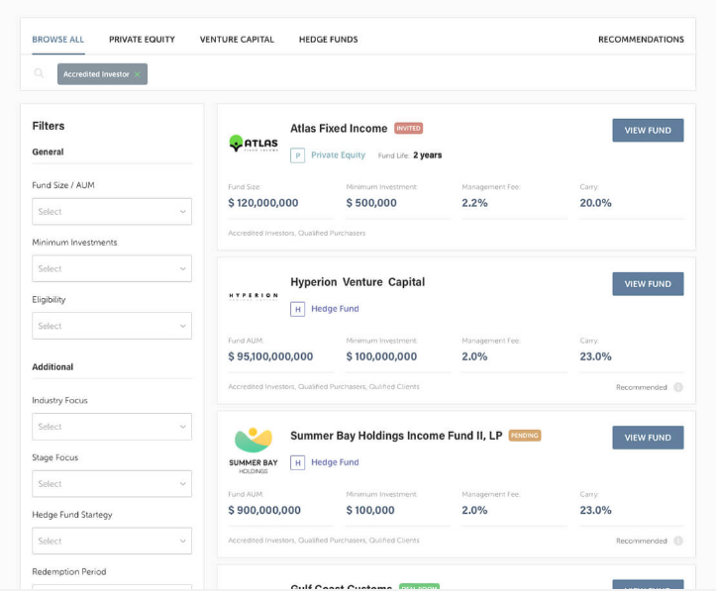Image resolution: width=716 pixels, height=591 pixels.
Task: Click the Summer Bay Holdings logo
Action: [x=253, y=450]
